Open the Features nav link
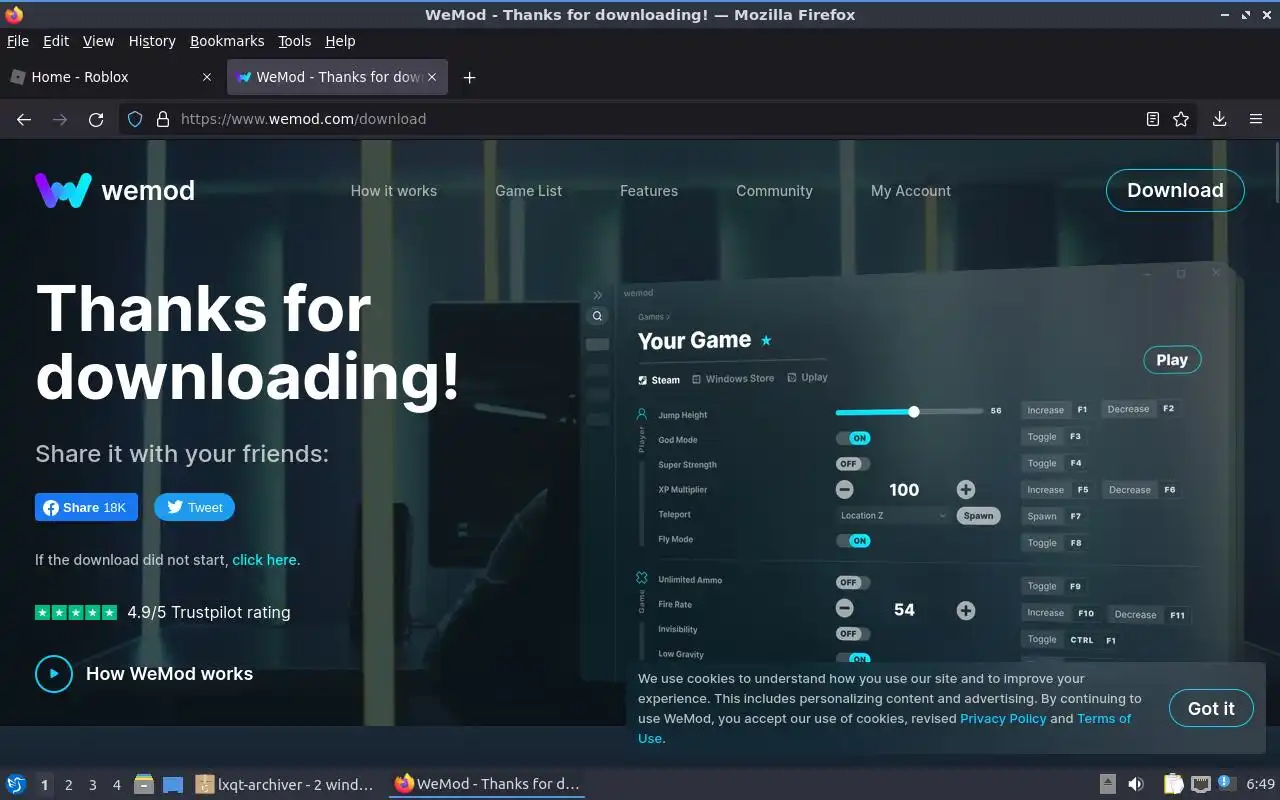Viewport: 1280px width, 800px height. (x=649, y=191)
